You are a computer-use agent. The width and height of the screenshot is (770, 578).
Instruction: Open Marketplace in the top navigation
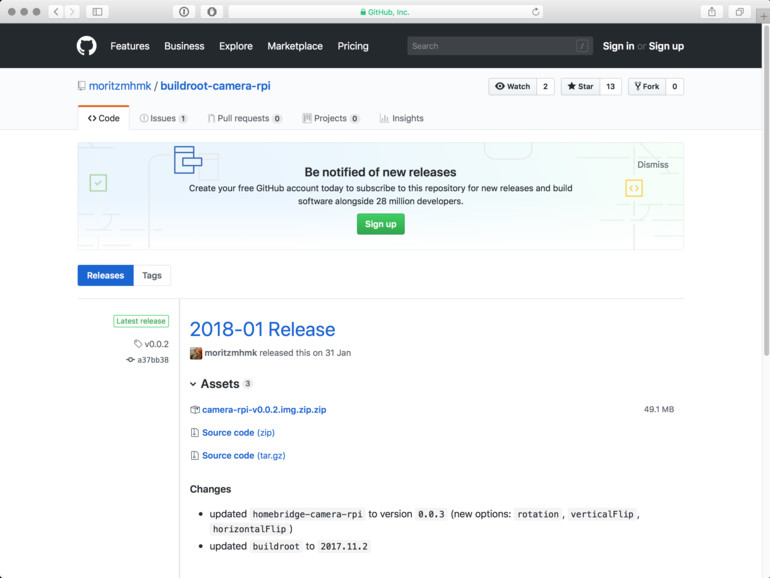click(x=295, y=46)
